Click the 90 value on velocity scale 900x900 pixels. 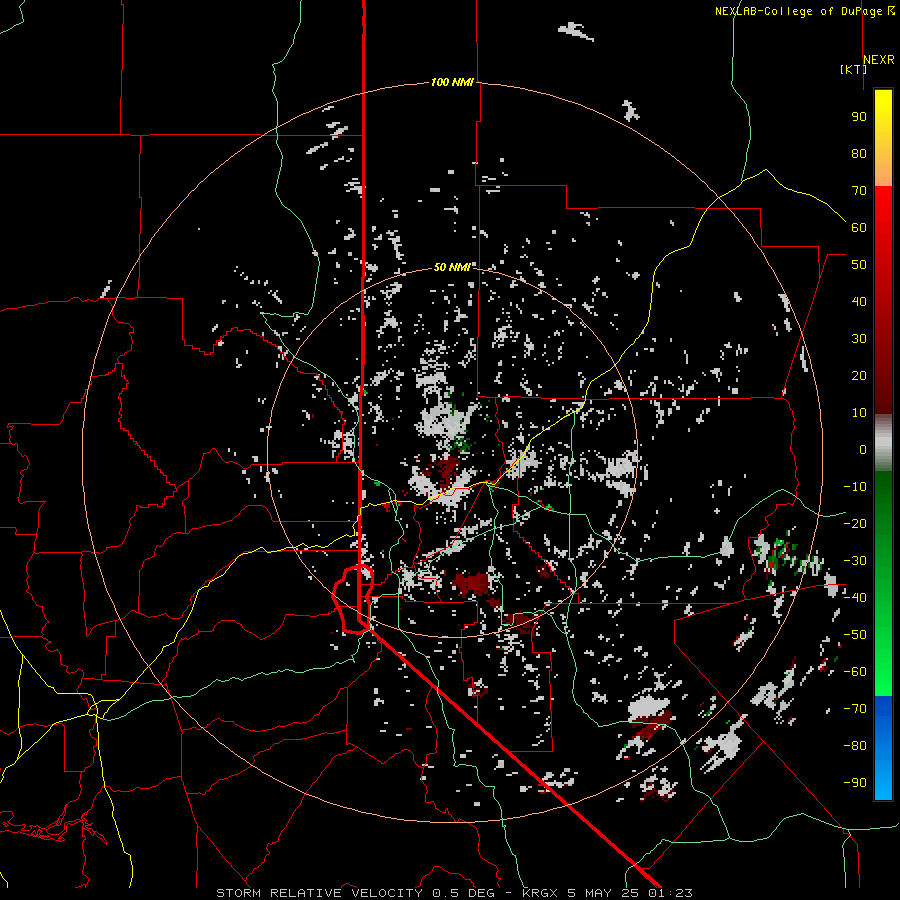point(859,117)
